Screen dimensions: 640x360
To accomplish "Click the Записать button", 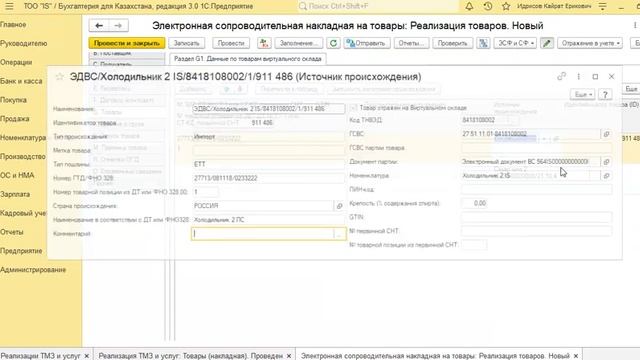I will click(186, 43).
